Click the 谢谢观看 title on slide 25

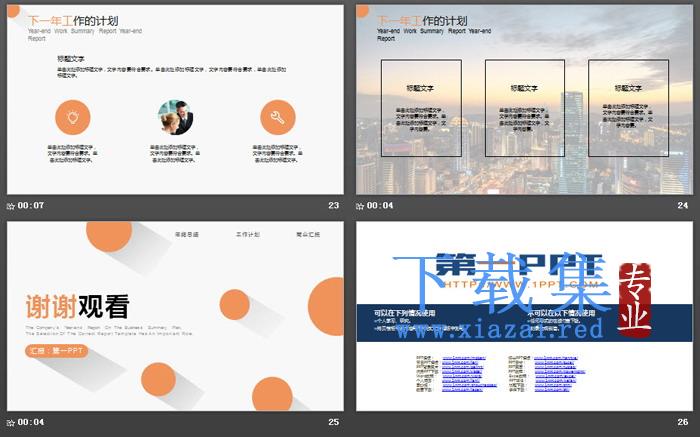coord(78,307)
